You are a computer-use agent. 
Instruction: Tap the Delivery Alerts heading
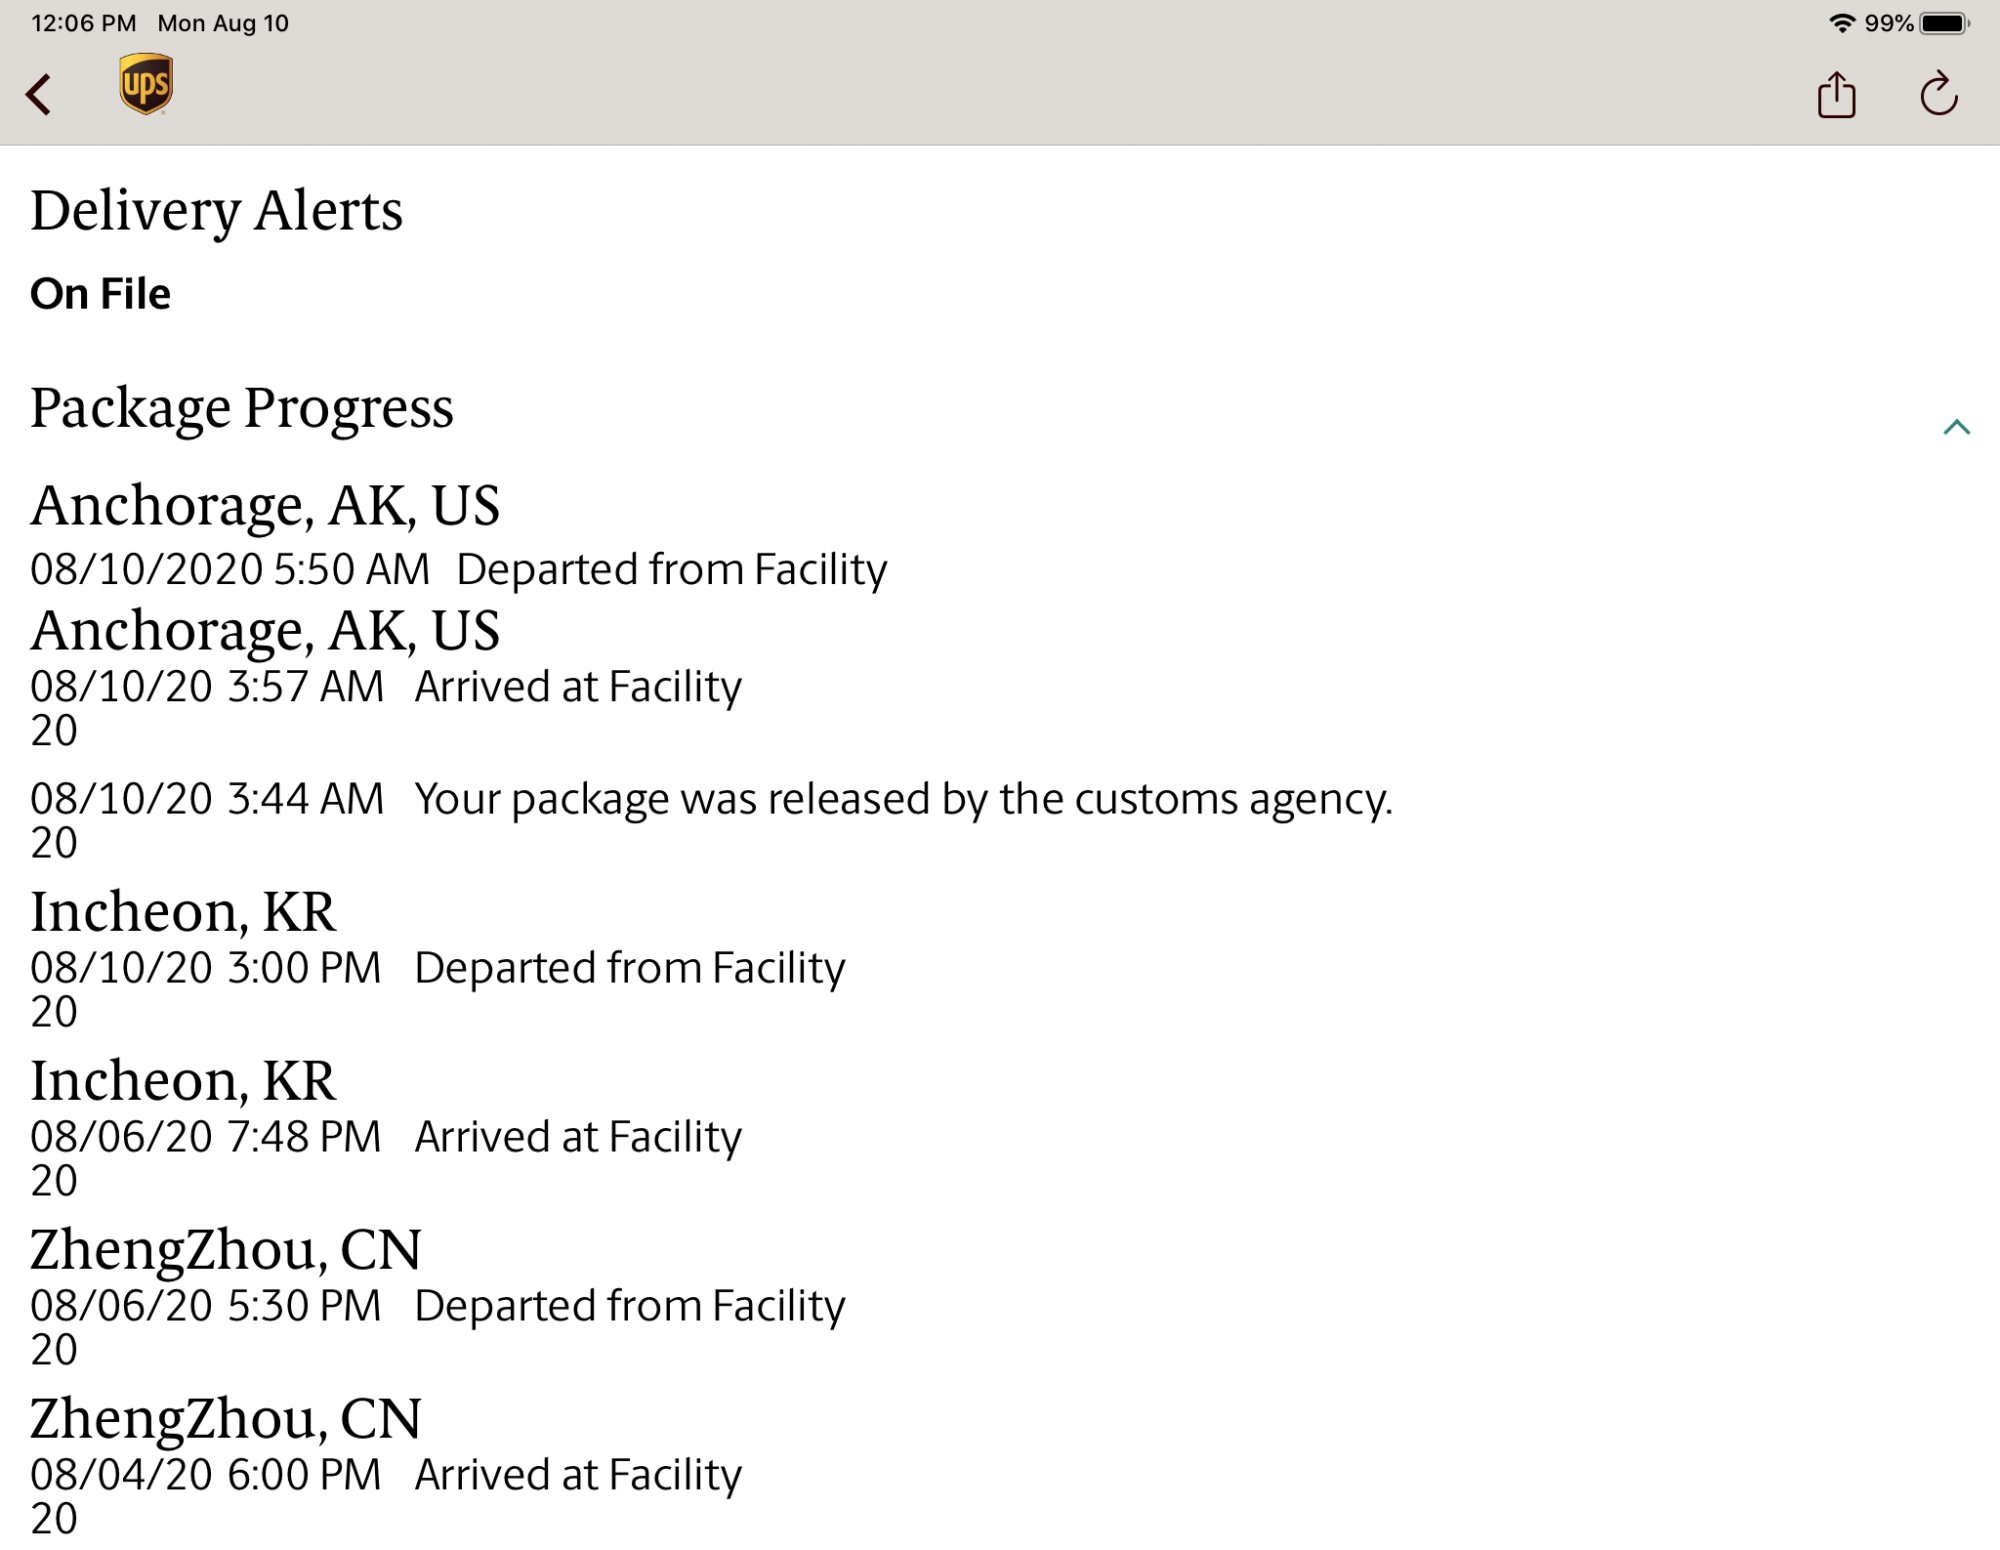[x=216, y=211]
